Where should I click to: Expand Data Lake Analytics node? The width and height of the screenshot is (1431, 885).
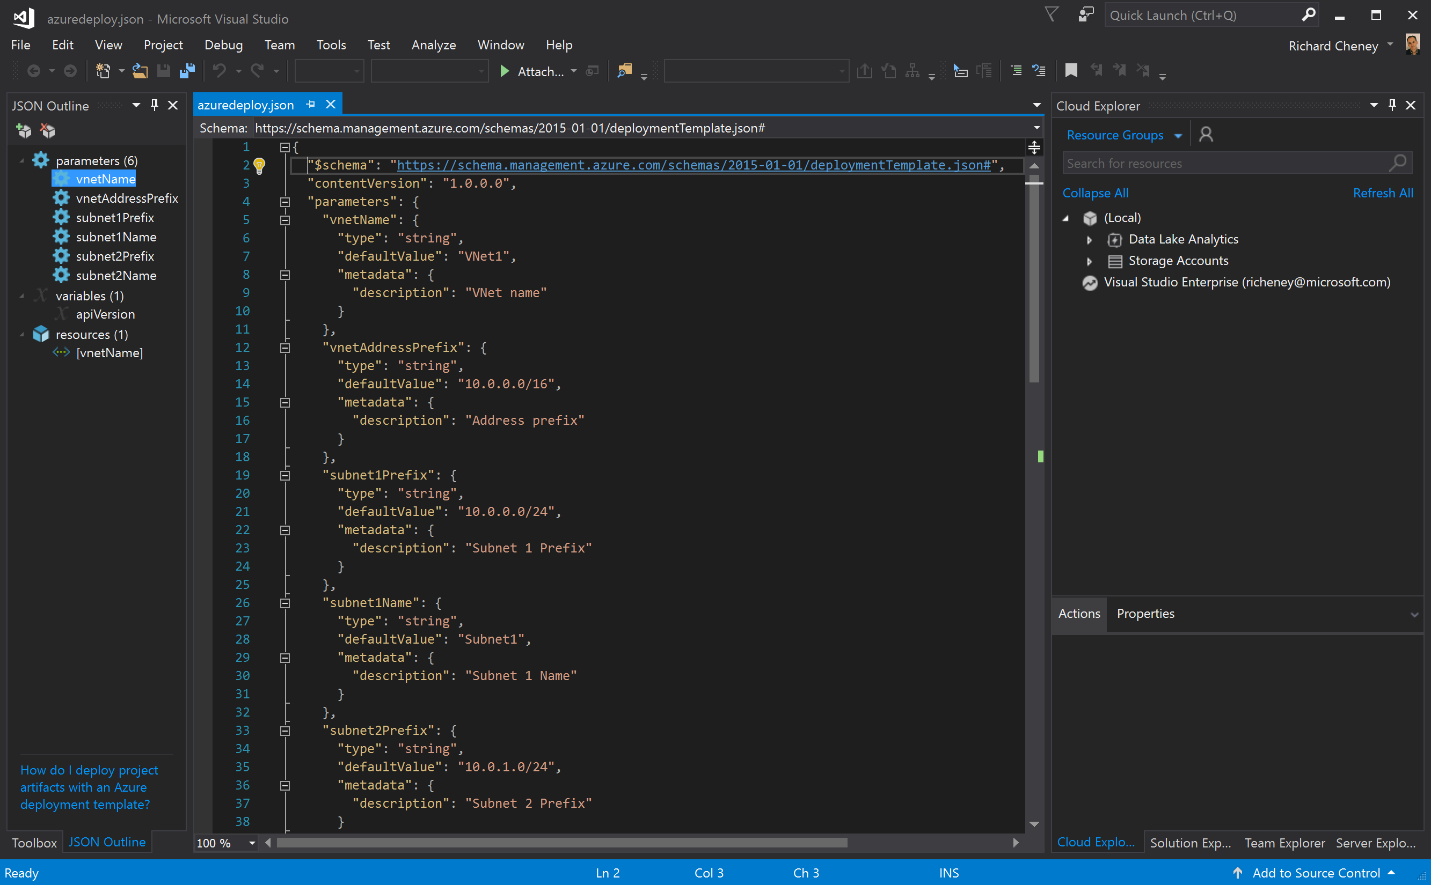tap(1089, 240)
